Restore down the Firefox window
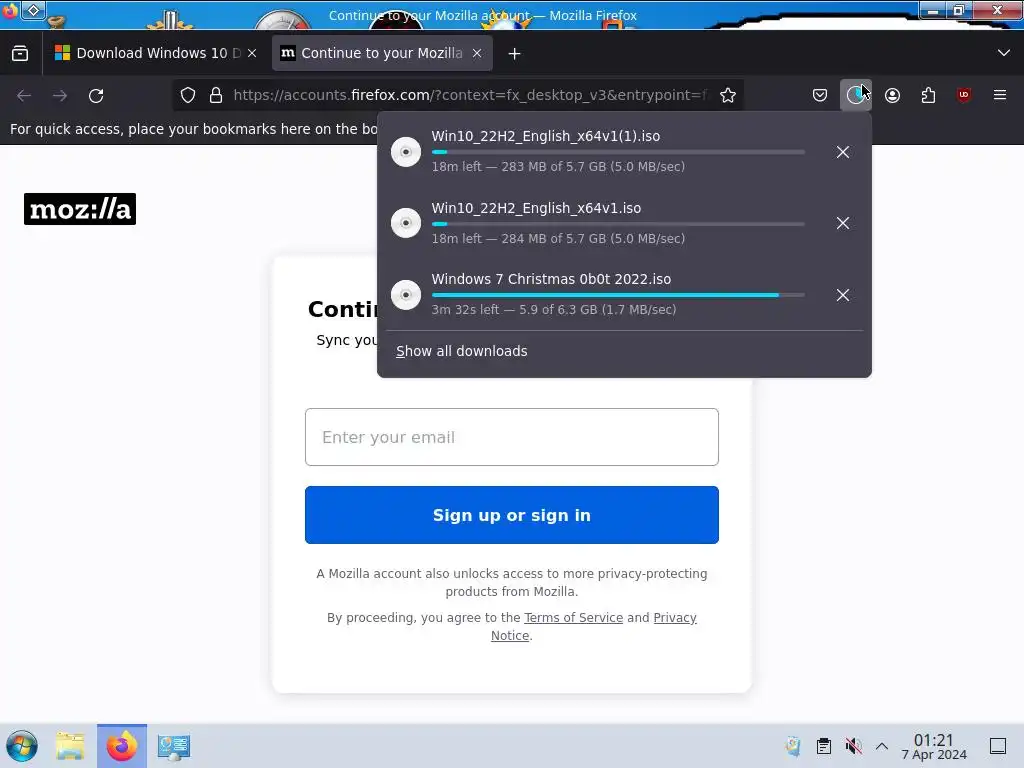This screenshot has width=1024, height=768. pos(959,10)
